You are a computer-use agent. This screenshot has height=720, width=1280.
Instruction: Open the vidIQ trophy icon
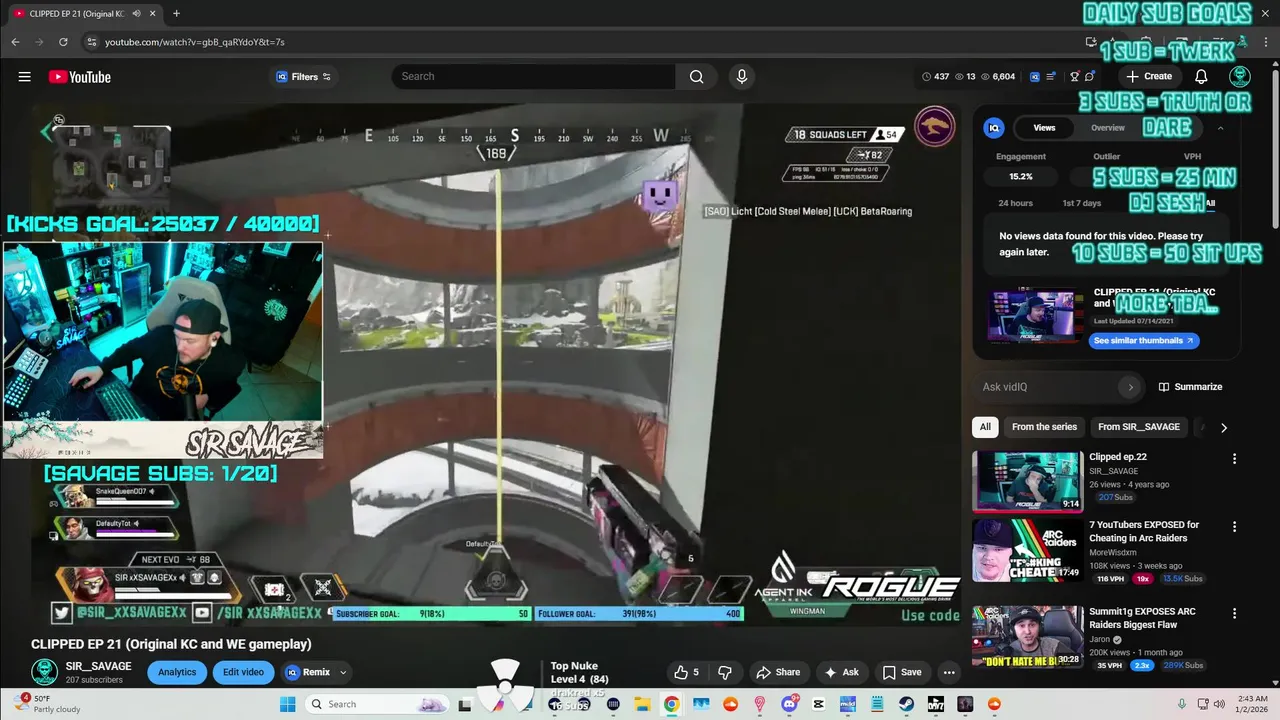click(x=1074, y=77)
